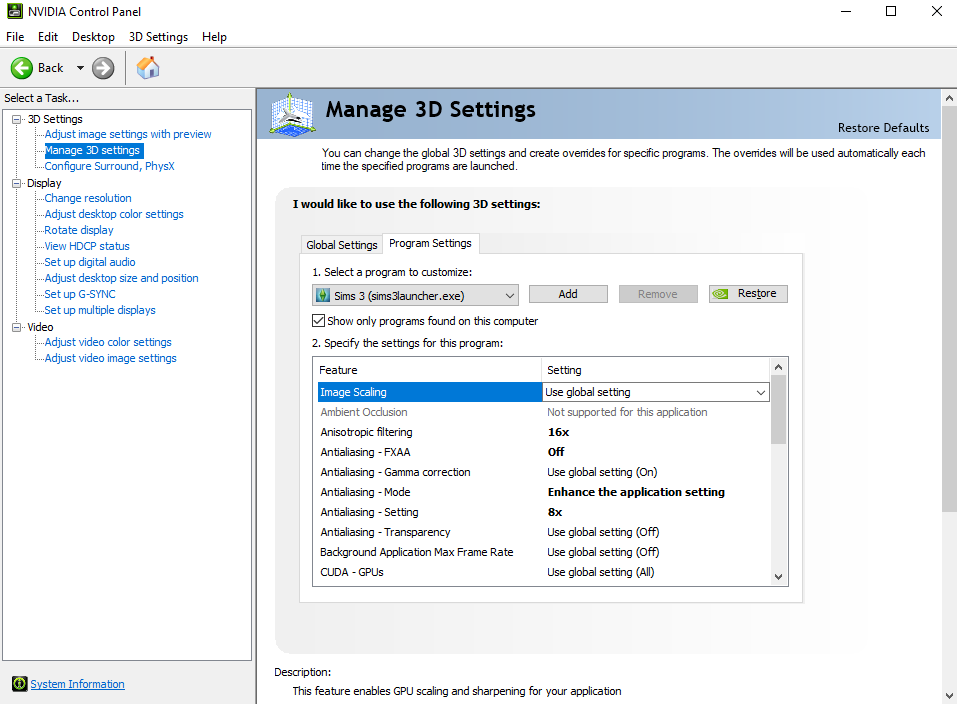Select the CUDA - GPUs row
957x704 pixels.
click(x=543, y=572)
